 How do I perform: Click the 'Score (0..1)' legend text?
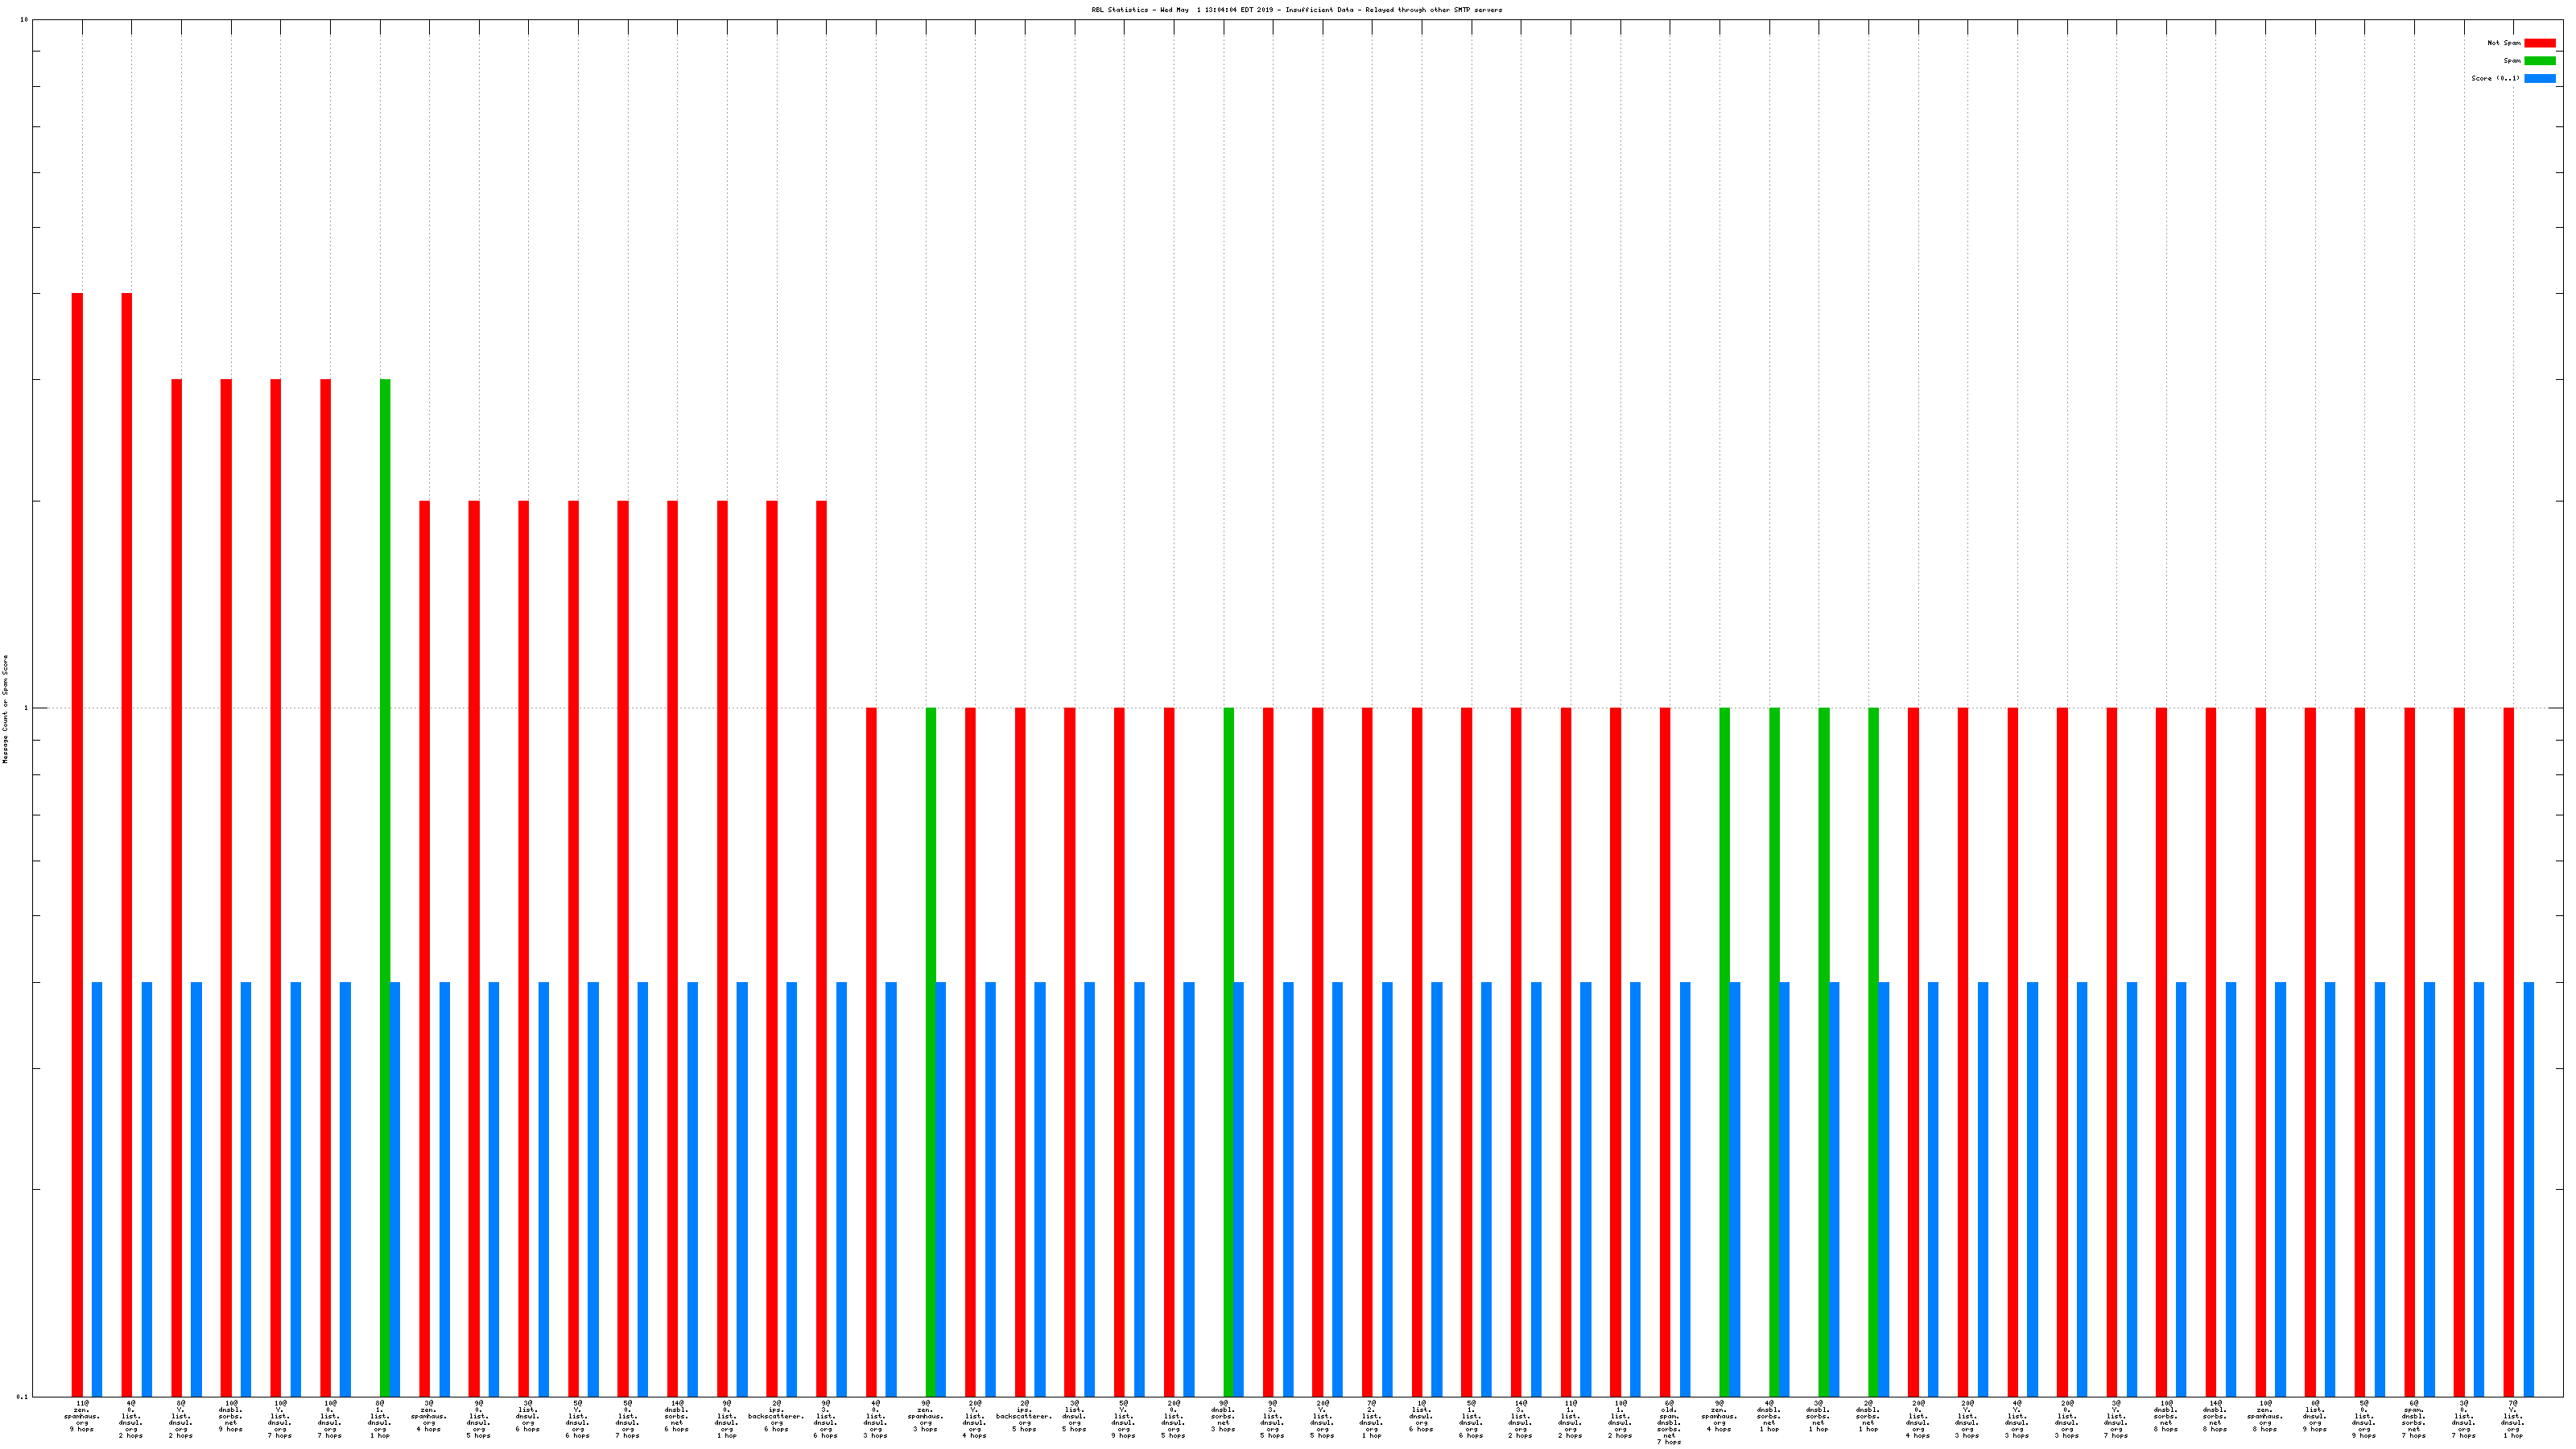click(2495, 78)
